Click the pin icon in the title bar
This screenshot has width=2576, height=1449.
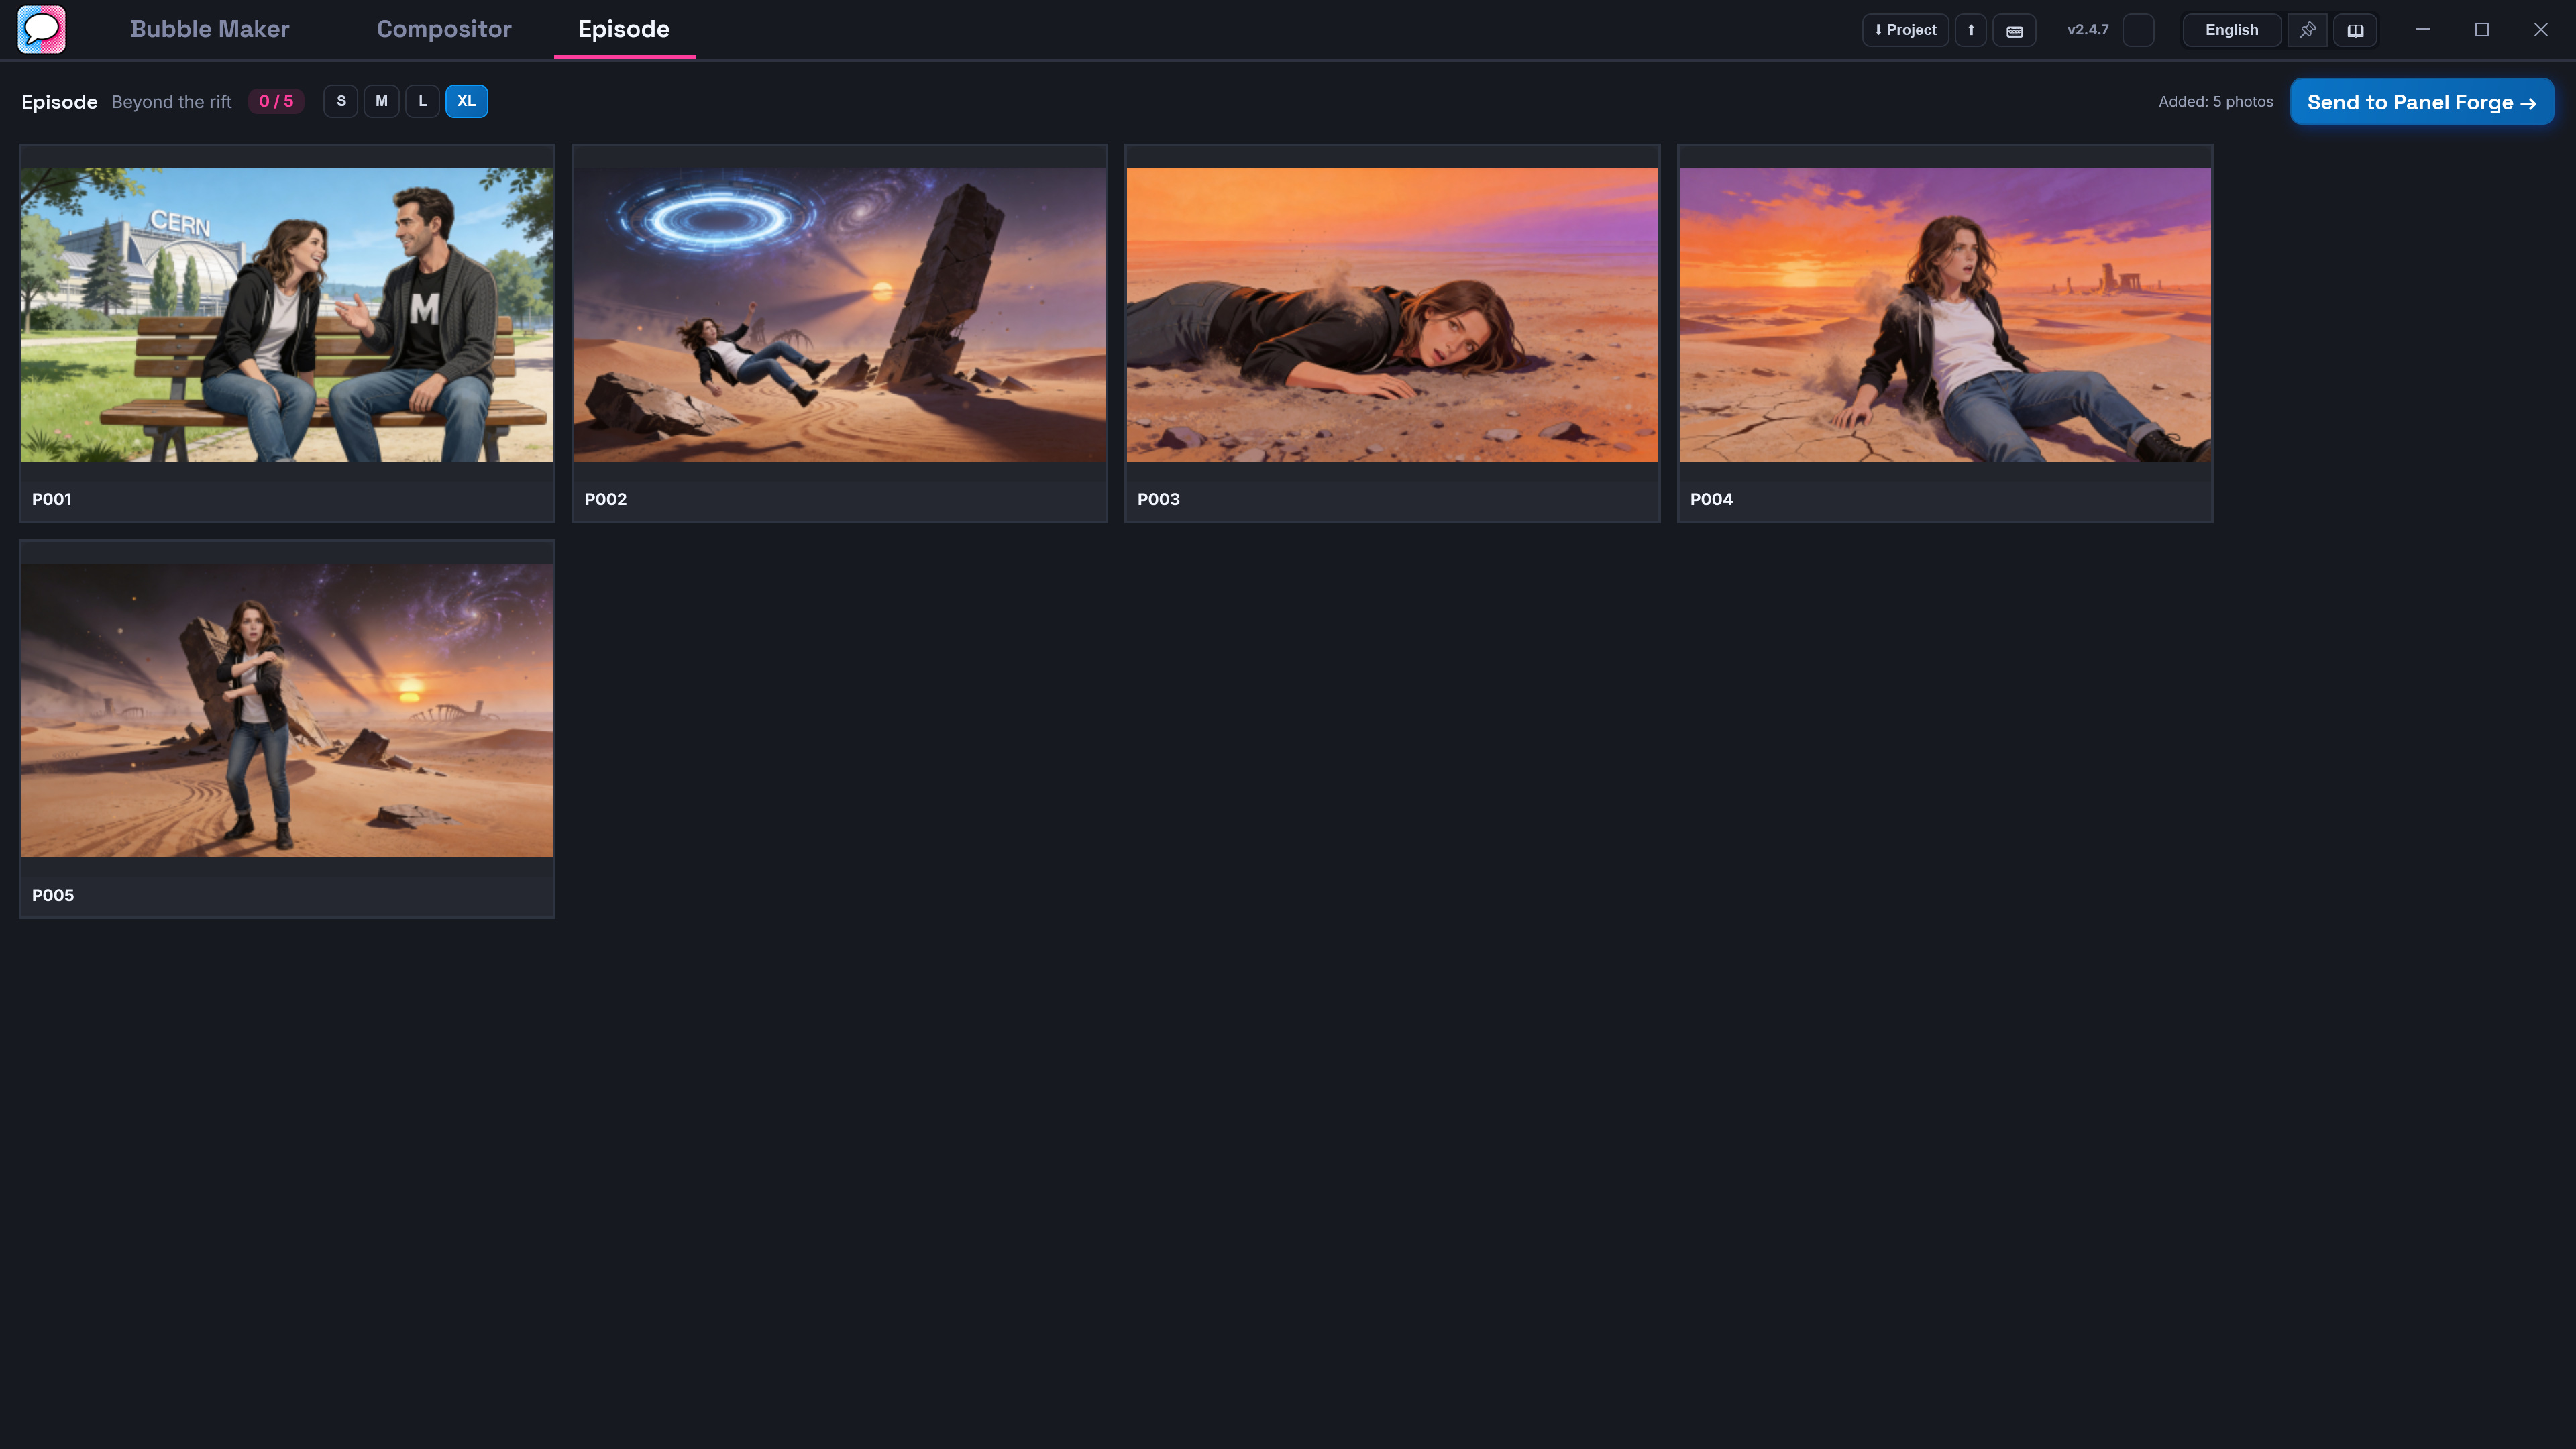(x=2307, y=30)
